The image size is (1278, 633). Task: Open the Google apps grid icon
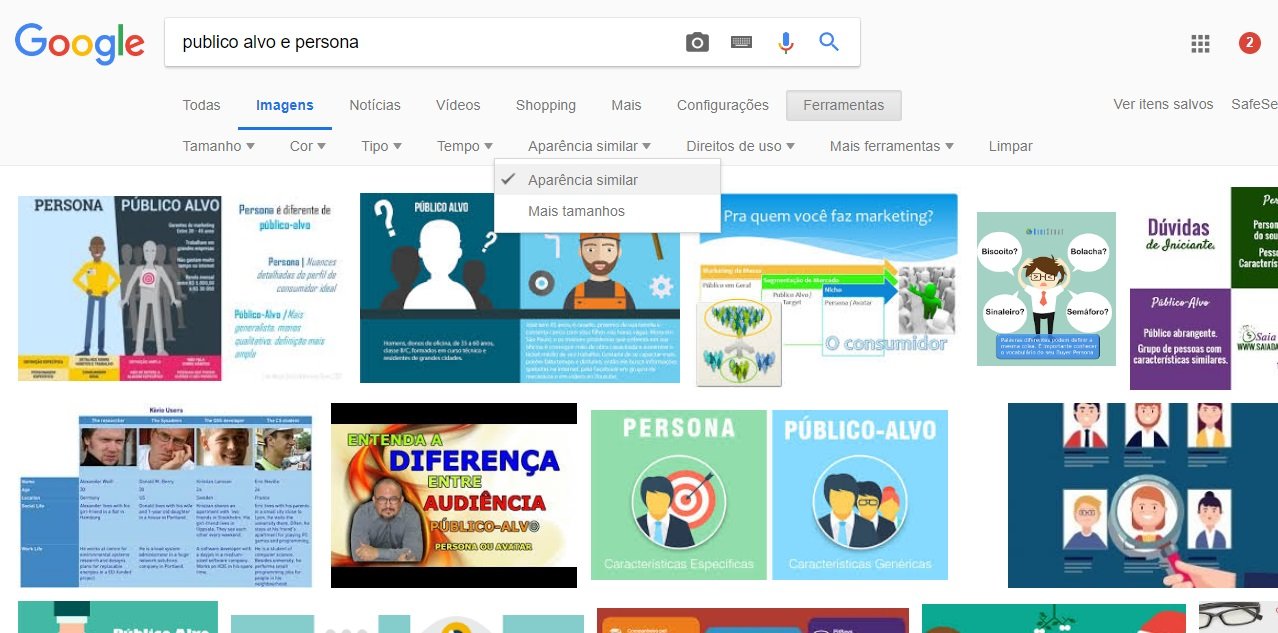[1200, 43]
